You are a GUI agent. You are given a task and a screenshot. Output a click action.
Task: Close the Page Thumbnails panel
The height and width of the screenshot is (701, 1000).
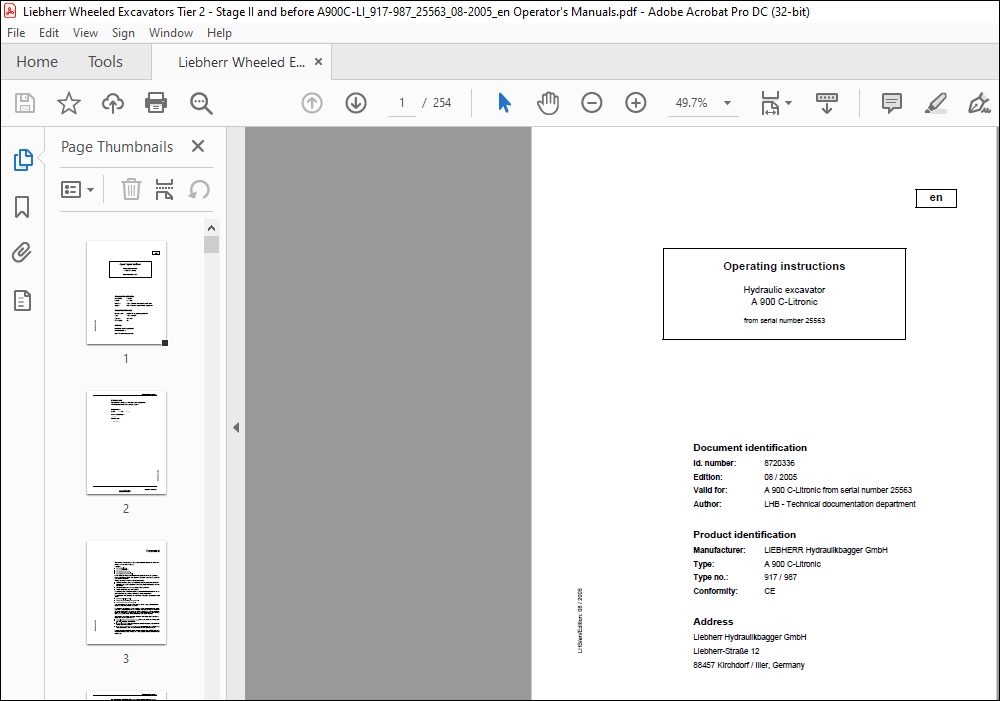coord(198,146)
